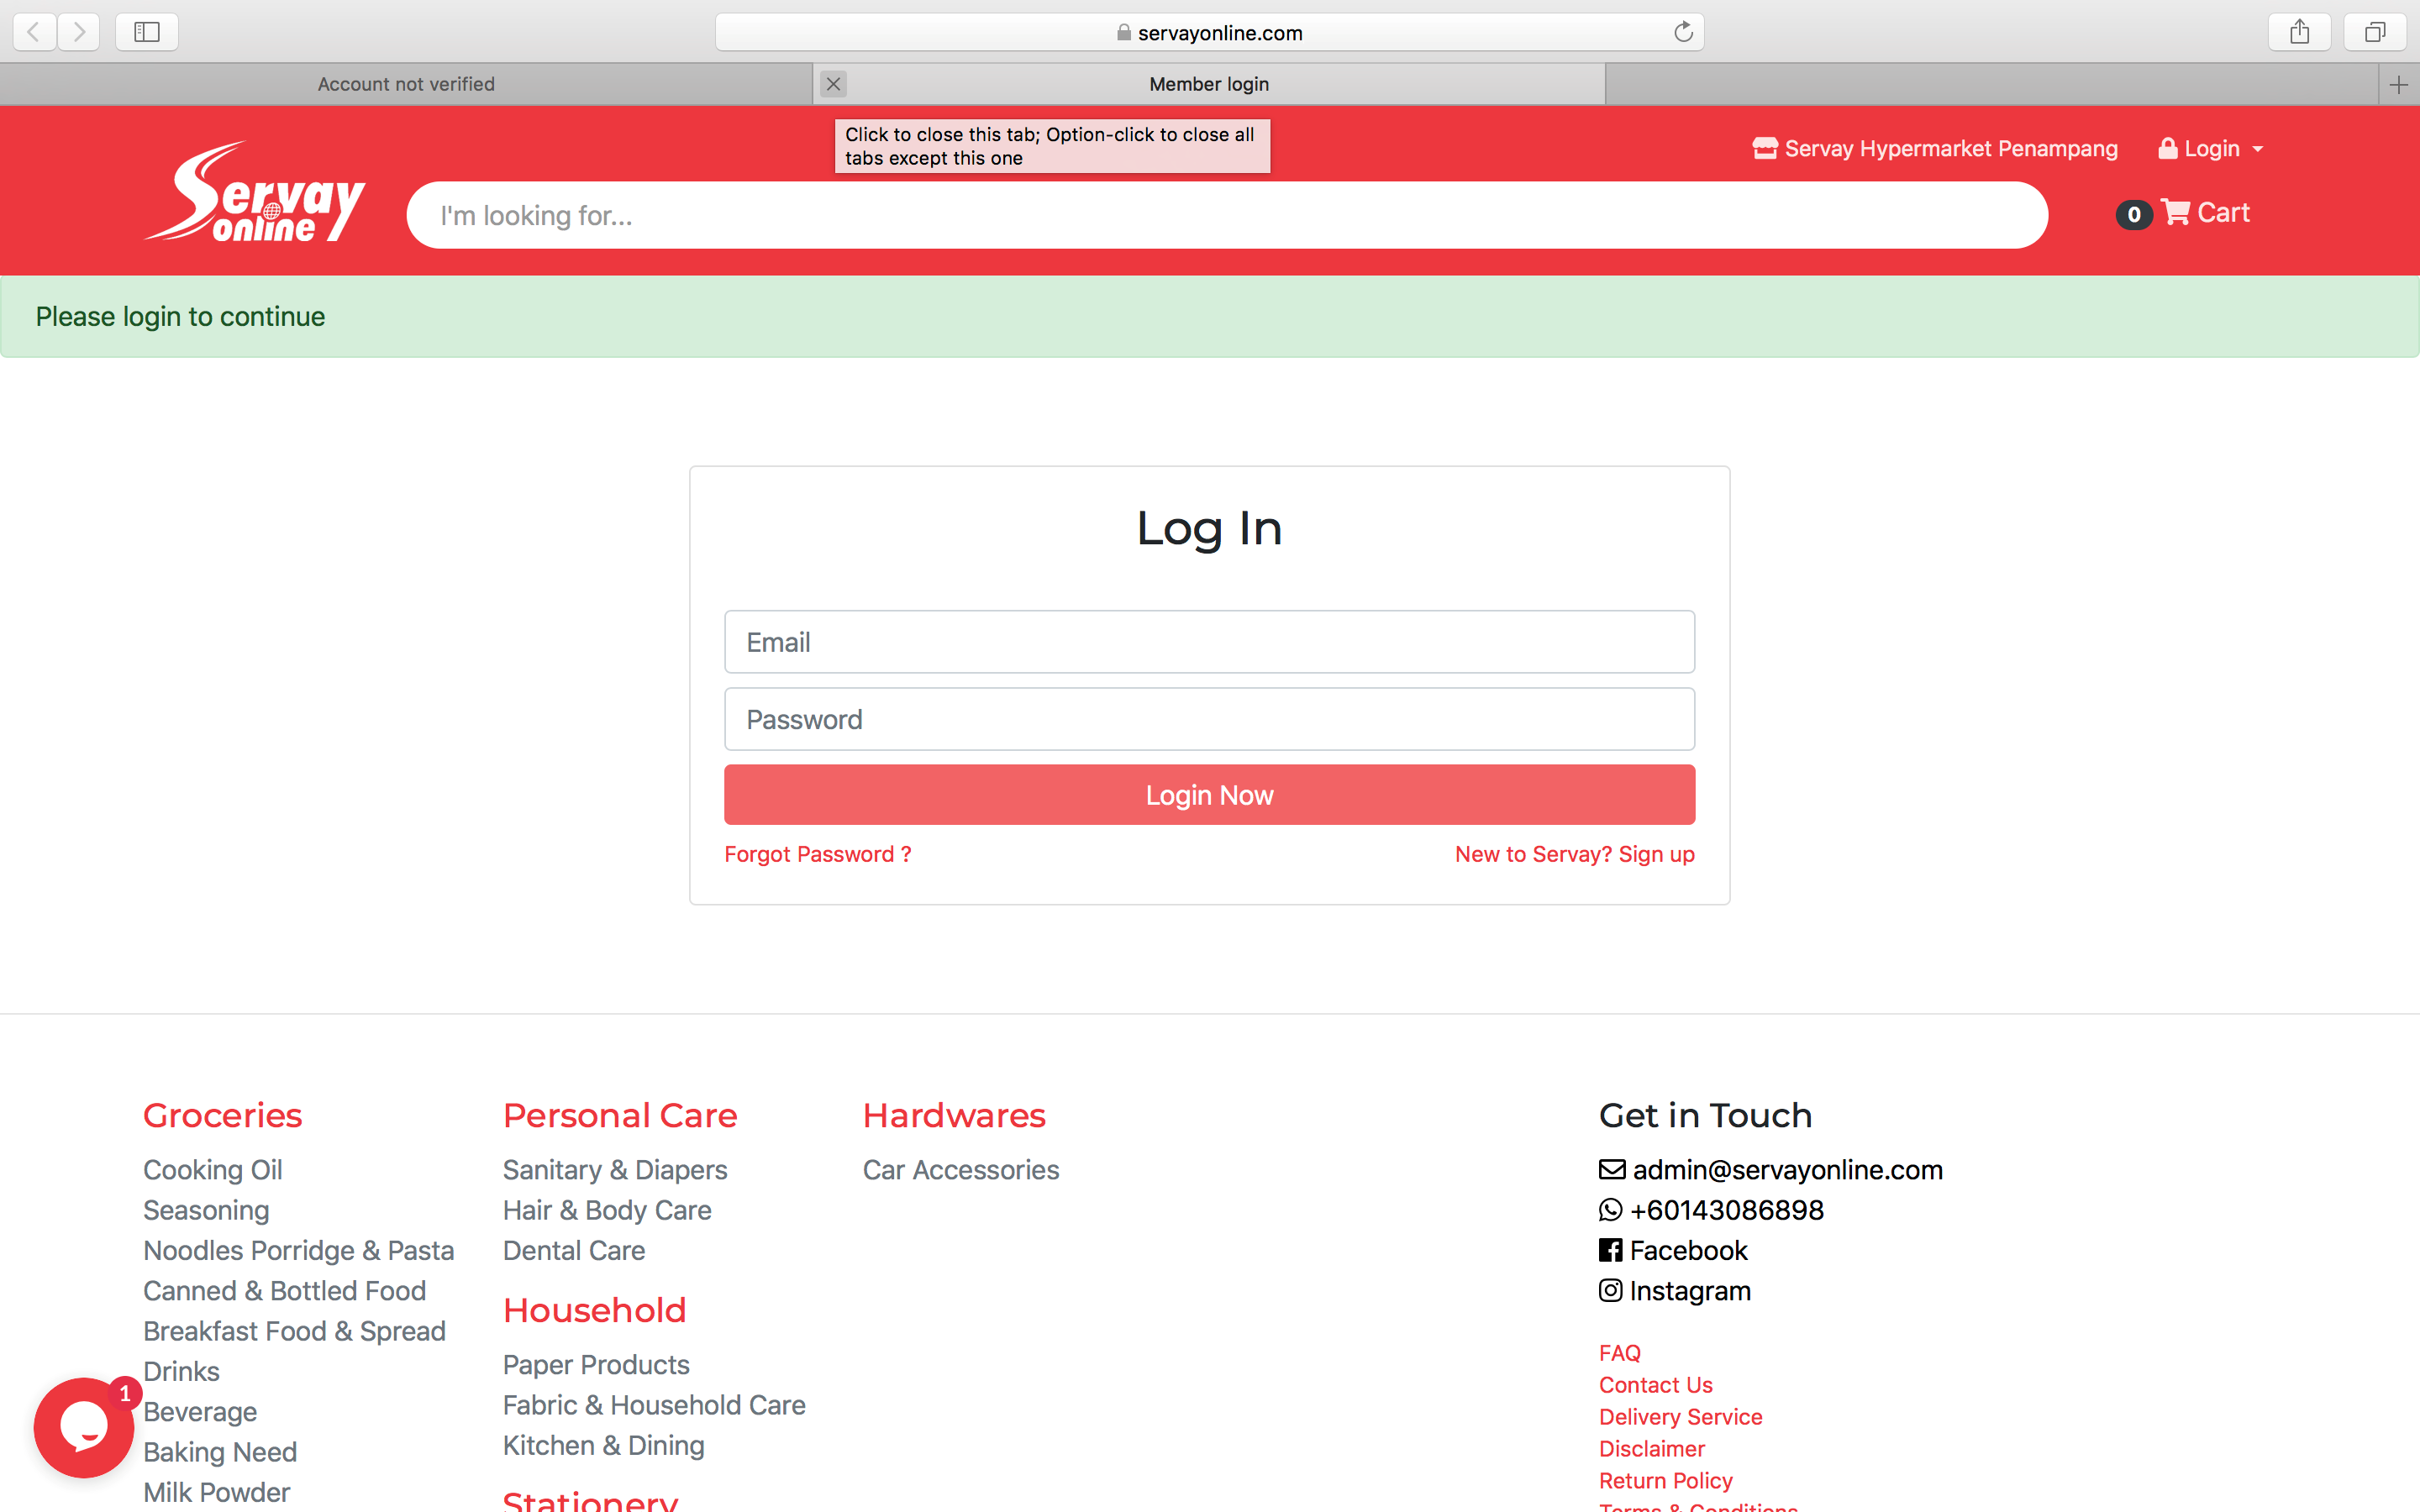Image resolution: width=2420 pixels, height=1512 pixels.
Task: Open the Facebook page link
Action: click(x=1673, y=1250)
